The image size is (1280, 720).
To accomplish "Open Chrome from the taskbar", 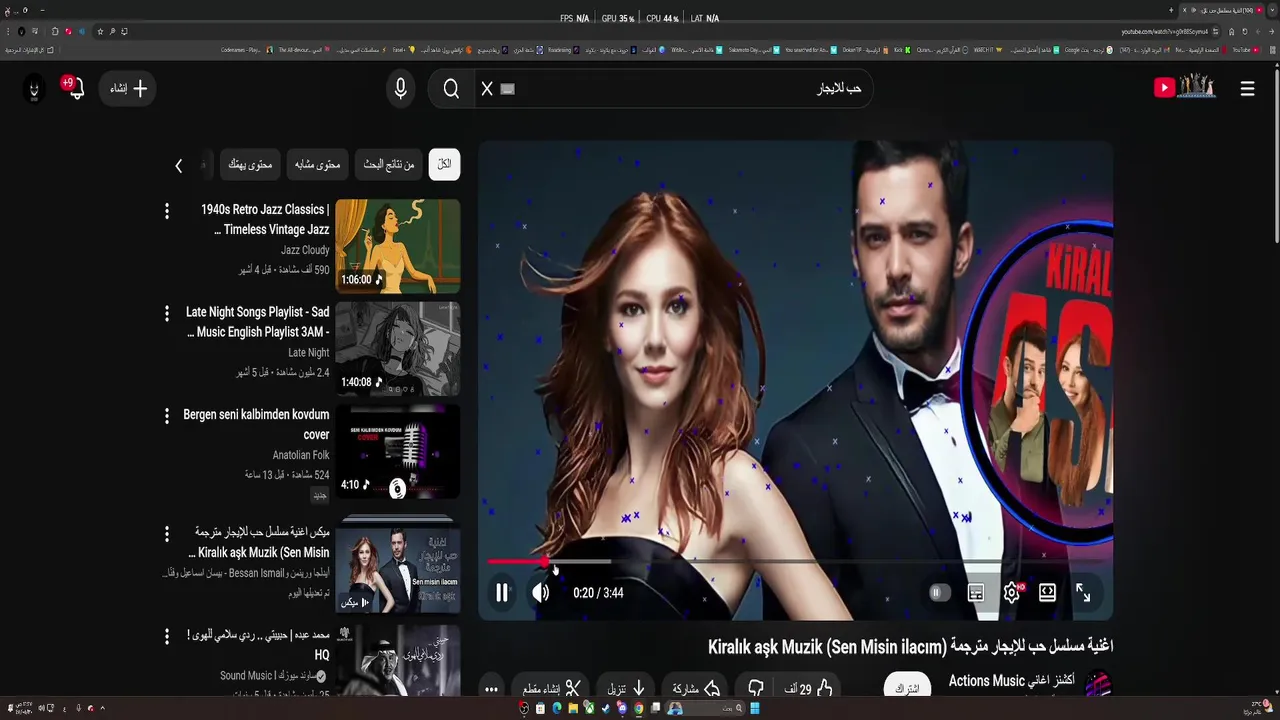I will point(638,708).
